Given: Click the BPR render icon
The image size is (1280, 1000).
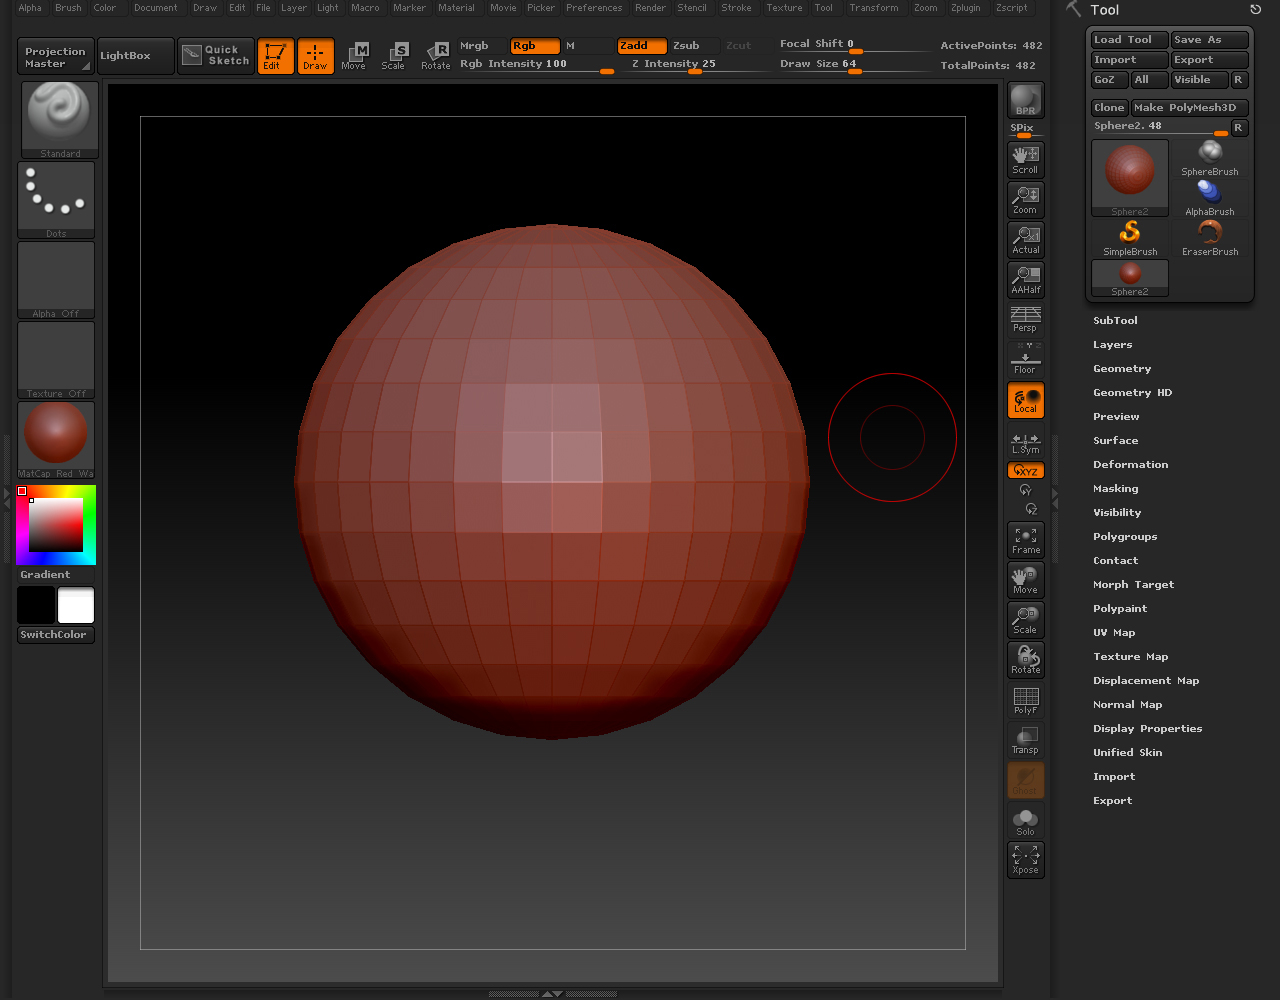Looking at the screenshot, I should coord(1025,100).
